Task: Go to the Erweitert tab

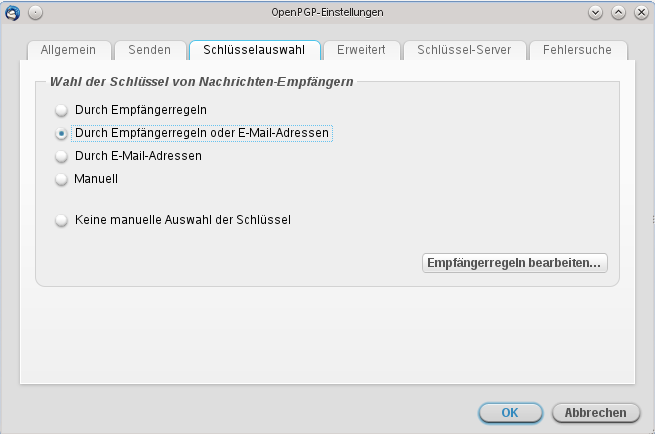Action: pyautogui.click(x=361, y=50)
